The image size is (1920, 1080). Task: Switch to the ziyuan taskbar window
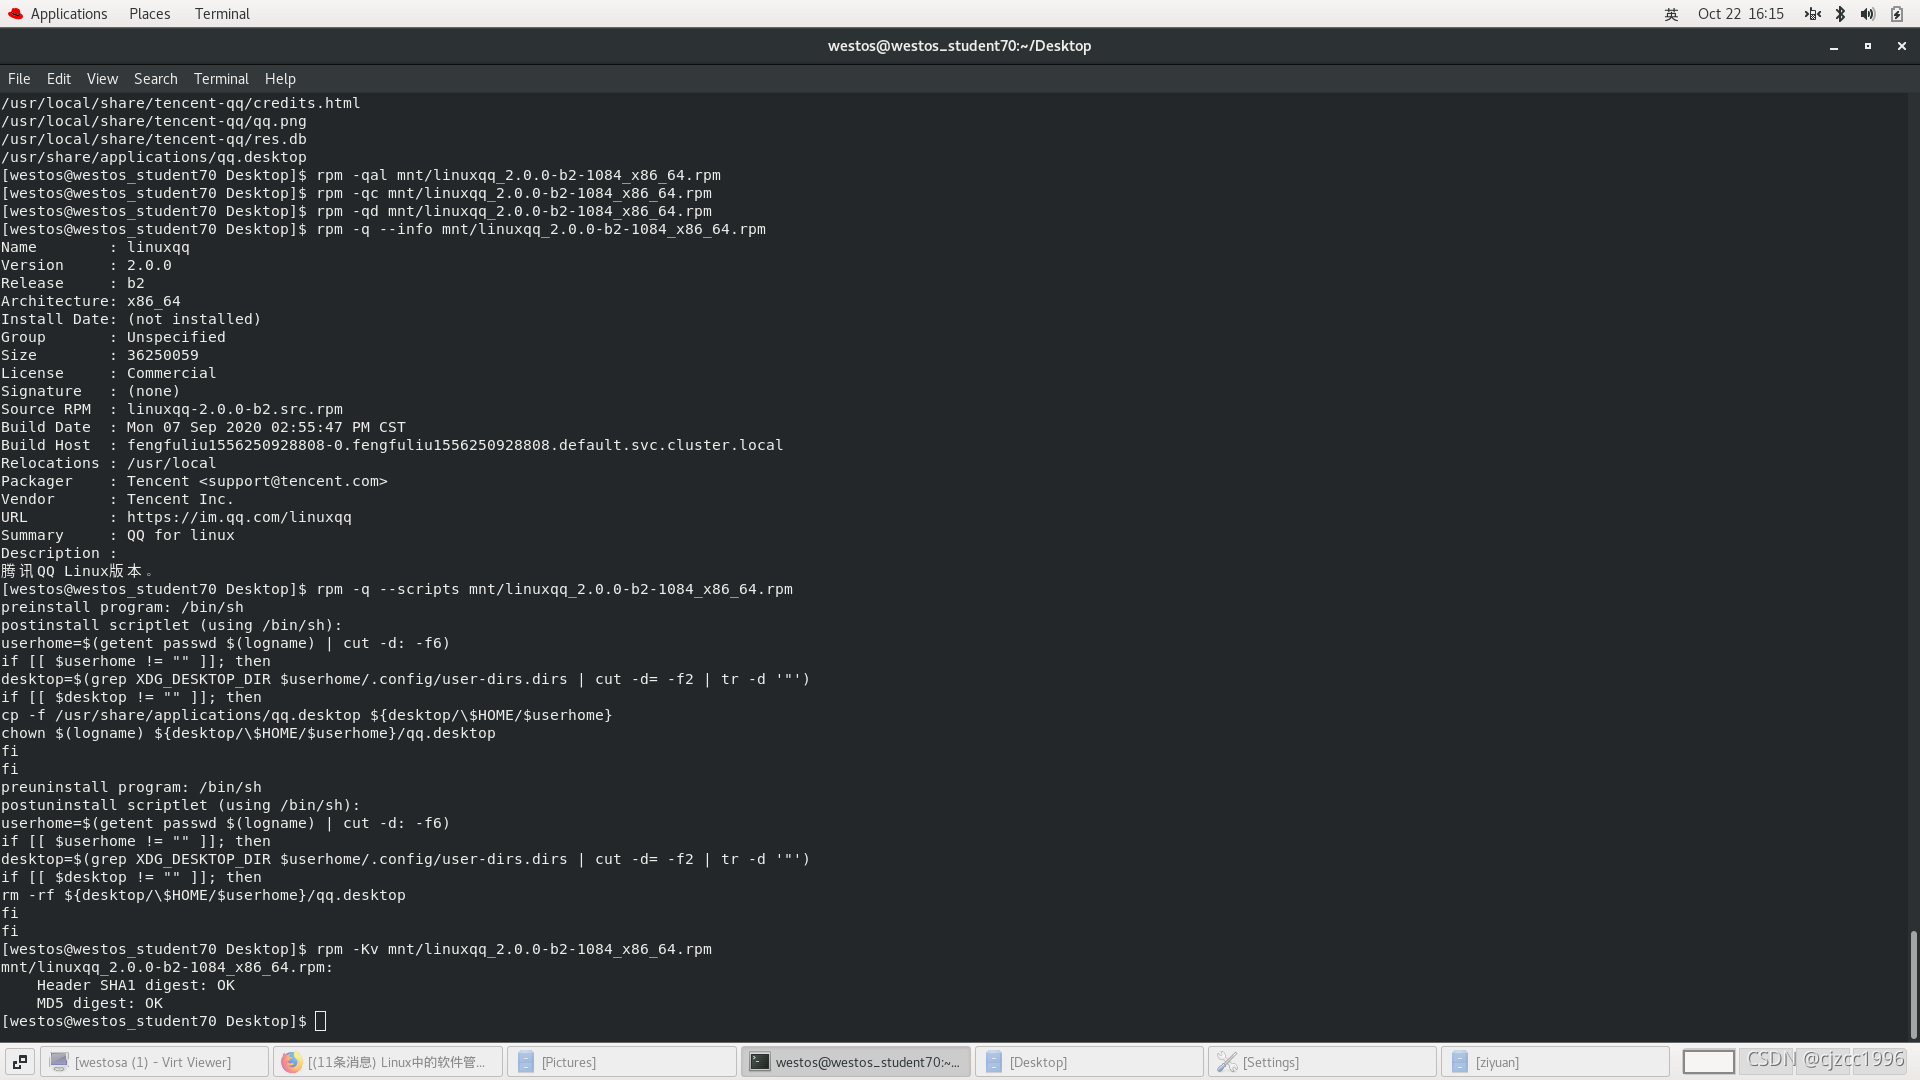point(1554,1062)
